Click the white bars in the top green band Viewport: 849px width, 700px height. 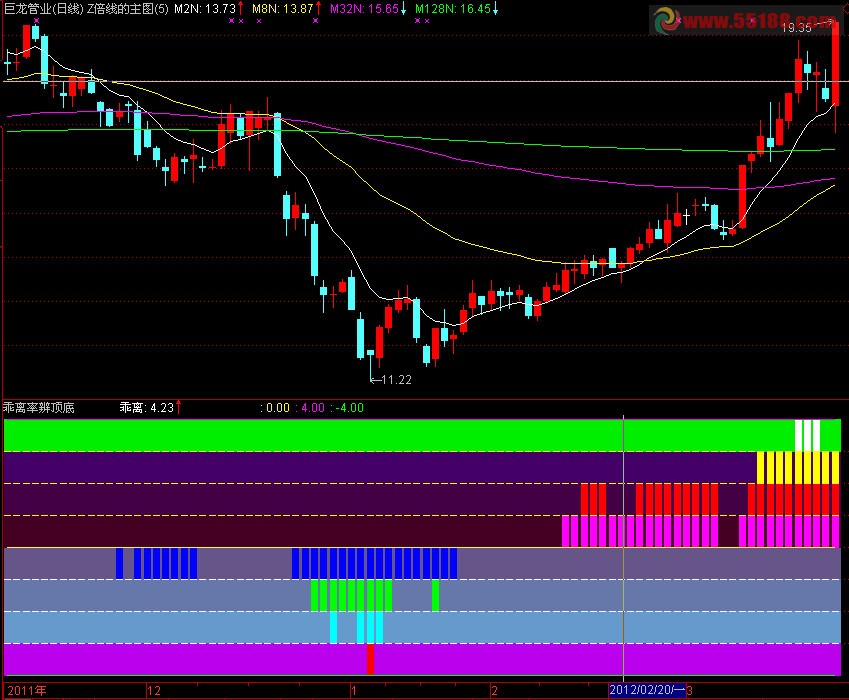click(x=807, y=435)
